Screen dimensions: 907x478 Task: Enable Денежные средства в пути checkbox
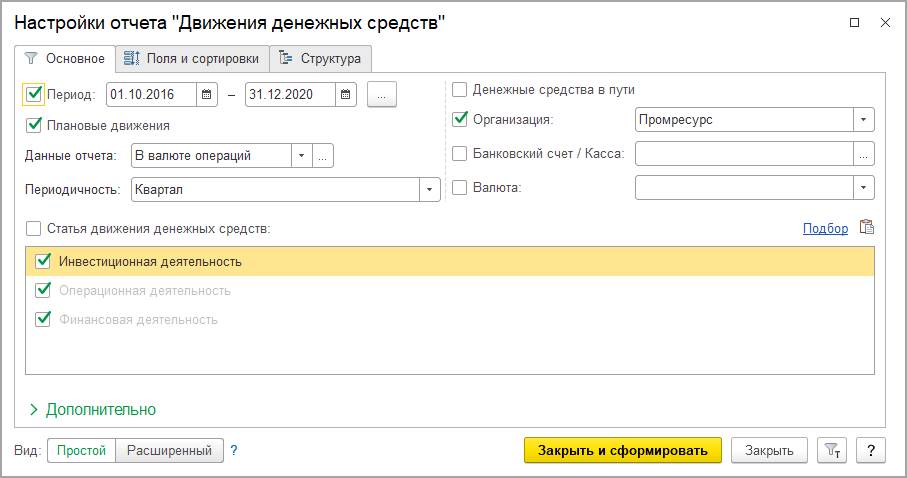460,90
